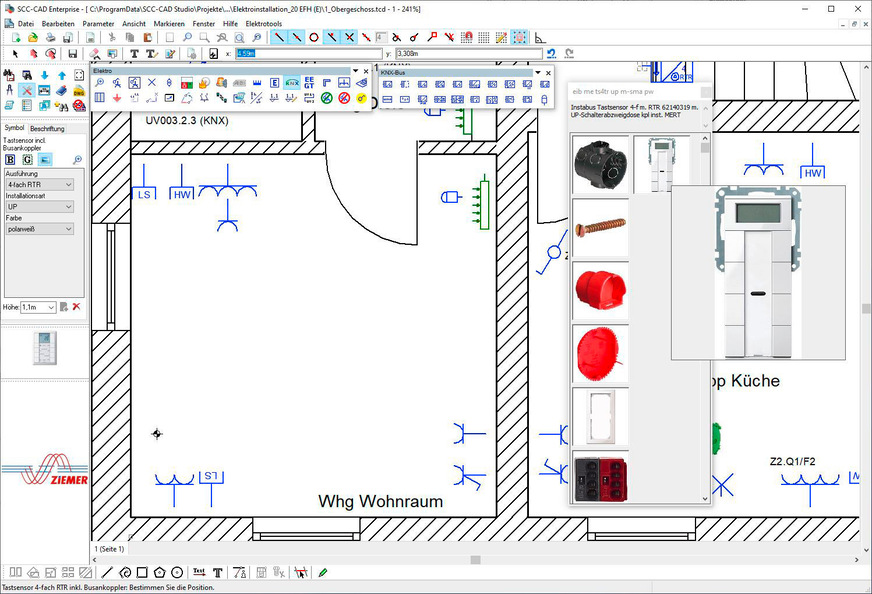Select the arrow pointer tool
The image size is (872, 594).
click(x=15, y=53)
